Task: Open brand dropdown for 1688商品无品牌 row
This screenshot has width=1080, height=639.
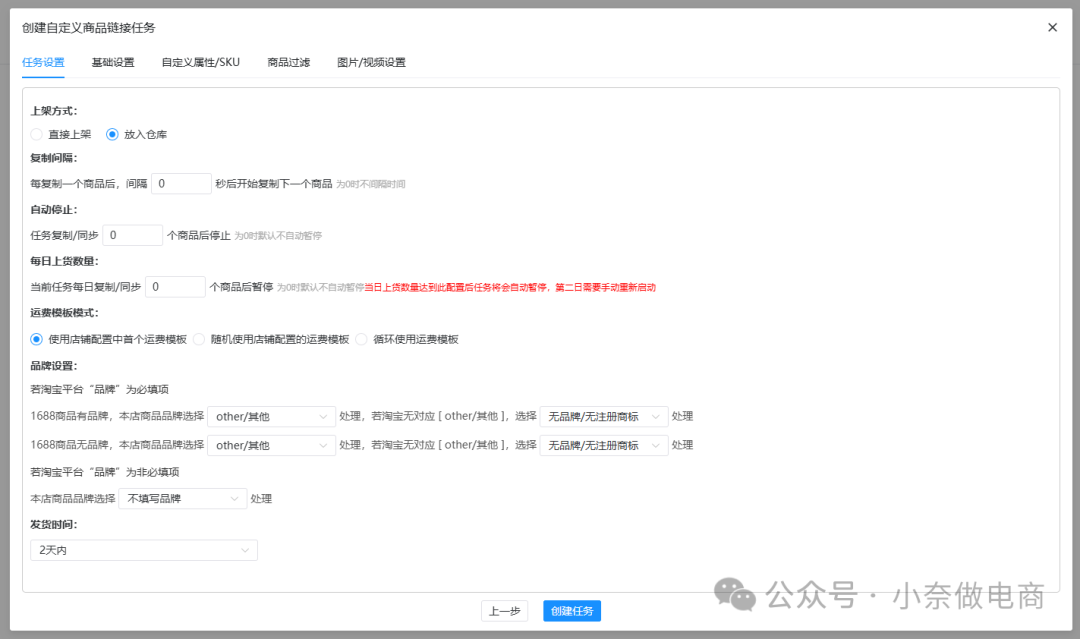Action: pyautogui.click(x=271, y=446)
